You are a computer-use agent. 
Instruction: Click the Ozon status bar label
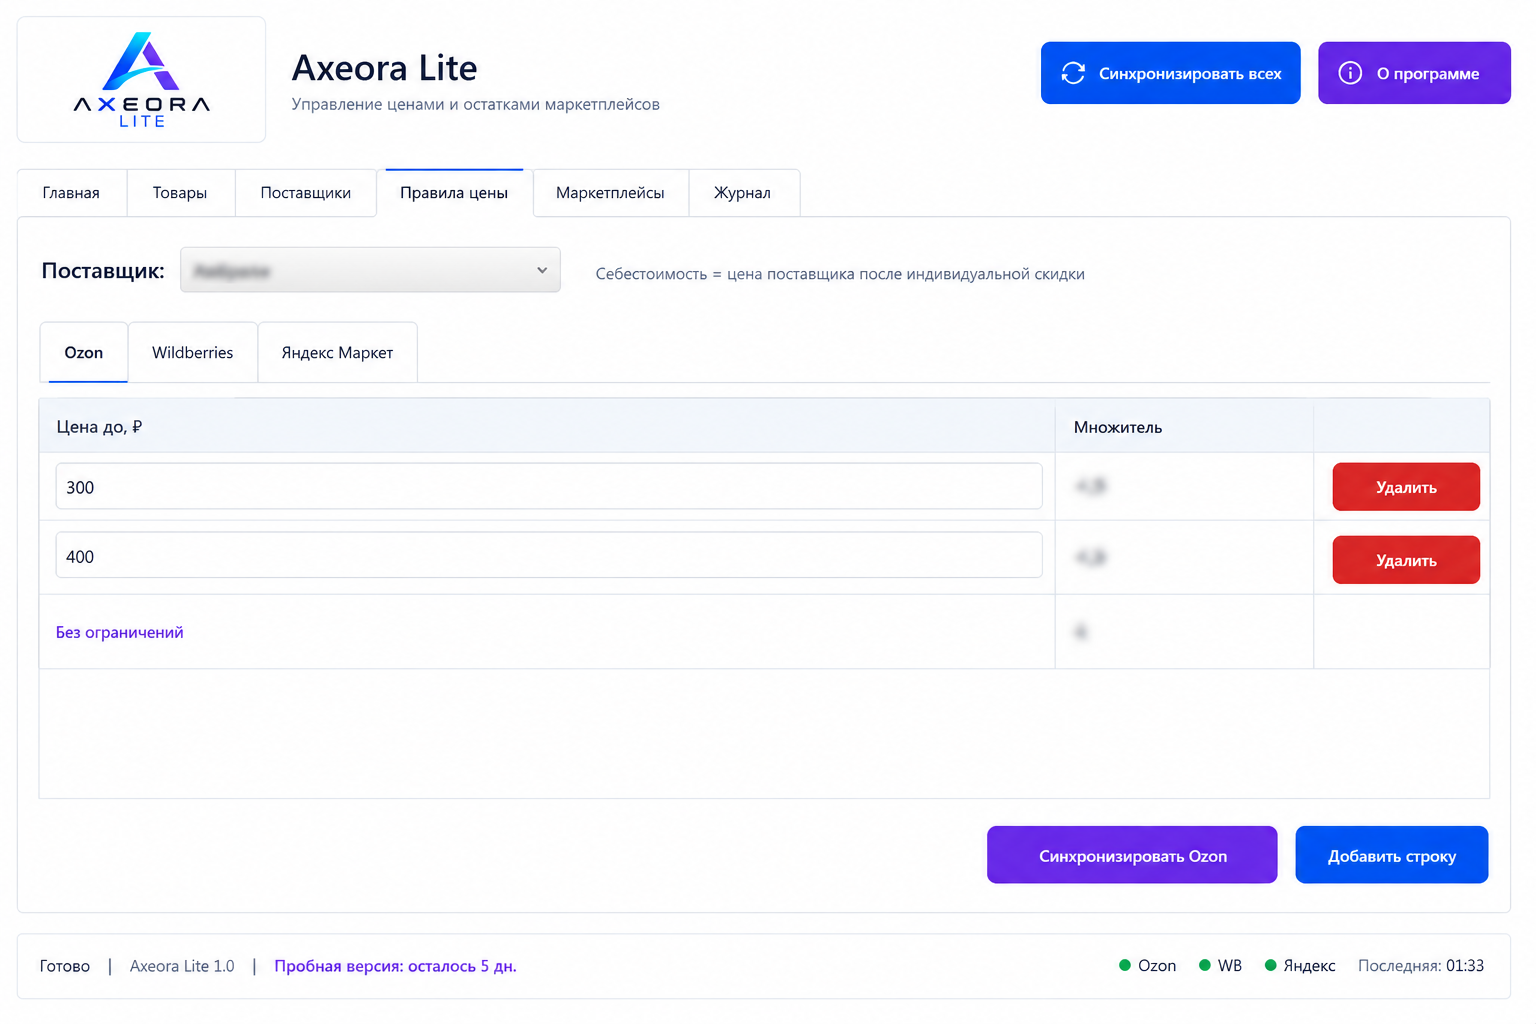point(1157,966)
